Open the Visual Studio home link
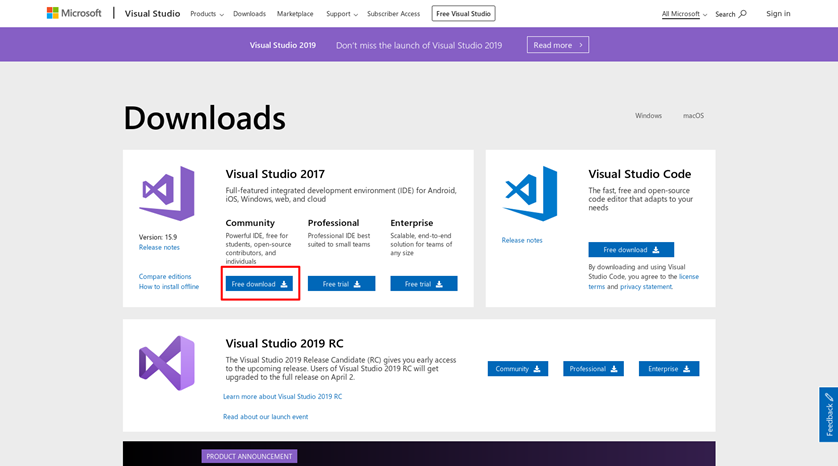Image resolution: width=838 pixels, height=466 pixels. point(152,13)
